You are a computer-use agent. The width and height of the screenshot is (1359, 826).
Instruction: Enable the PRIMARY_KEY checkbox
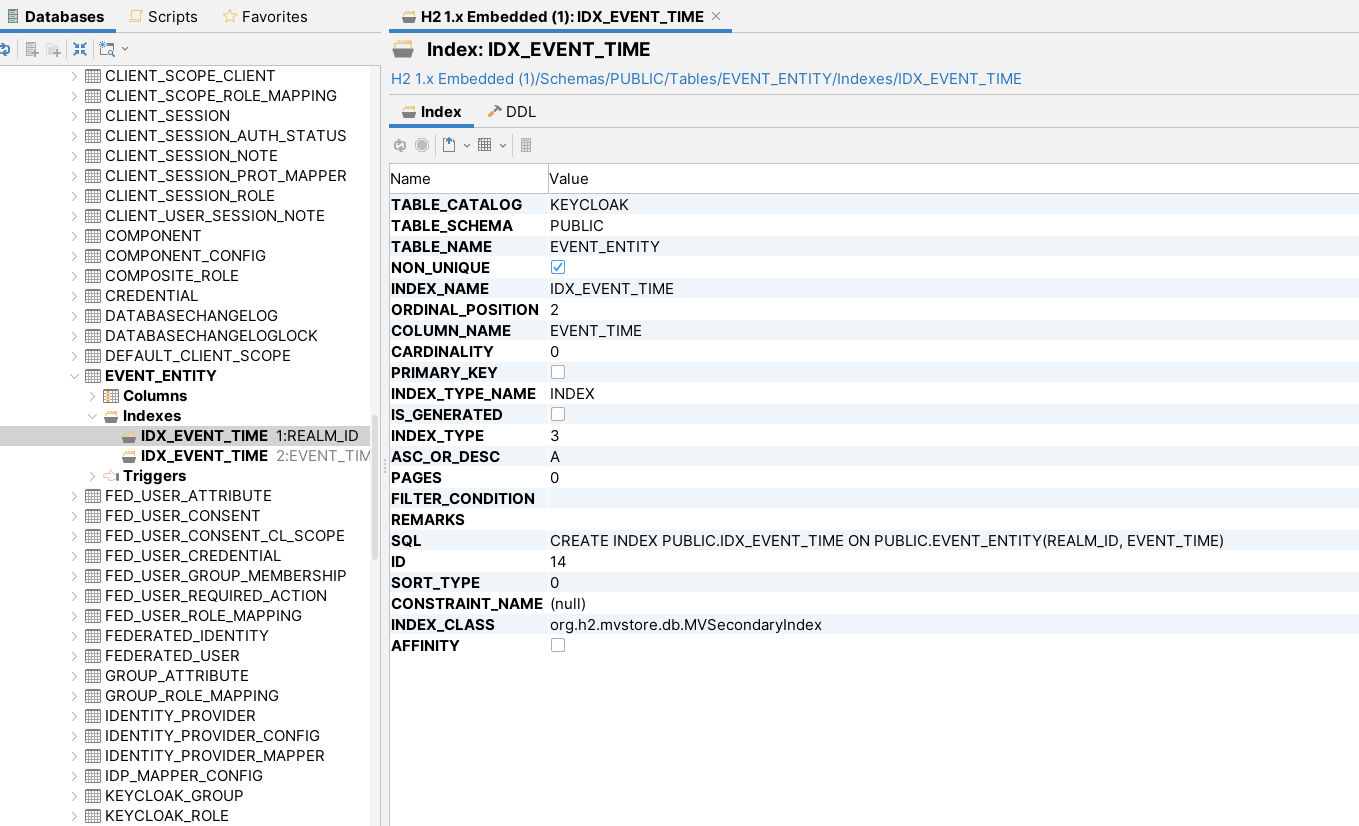pyautogui.click(x=557, y=372)
